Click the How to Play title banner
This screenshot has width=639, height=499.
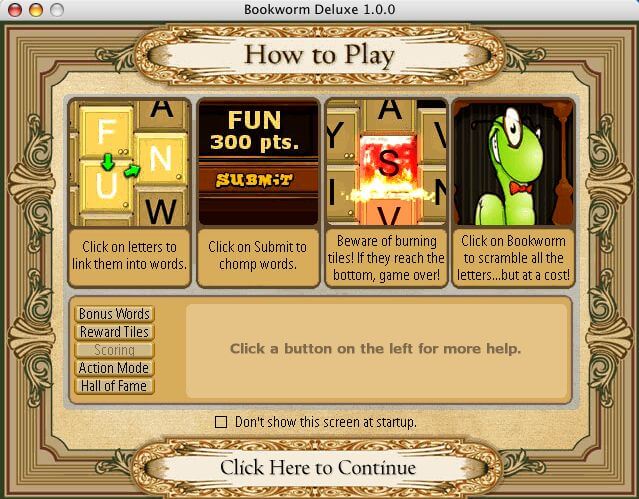click(320, 55)
